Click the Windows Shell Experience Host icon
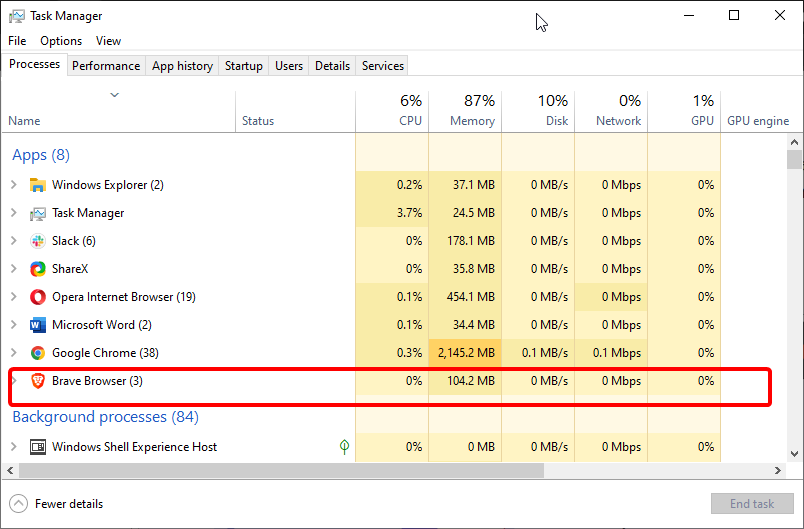The height and width of the screenshot is (529, 804). point(37,447)
